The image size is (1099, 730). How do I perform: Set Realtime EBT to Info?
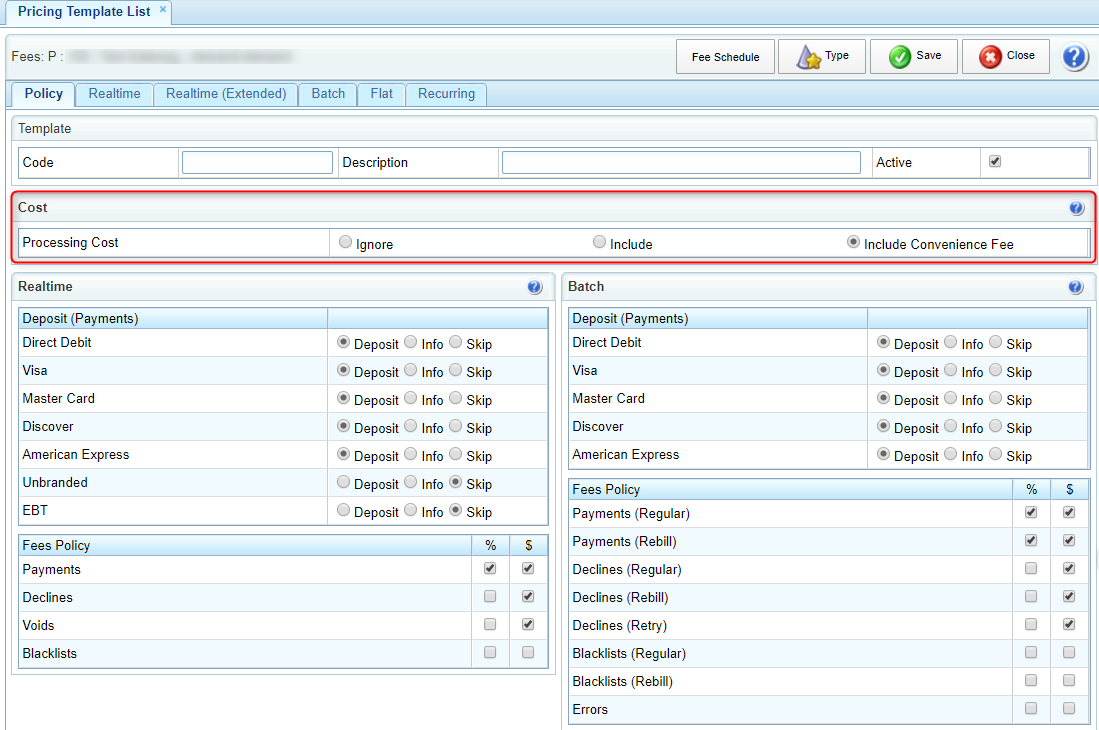pos(411,510)
